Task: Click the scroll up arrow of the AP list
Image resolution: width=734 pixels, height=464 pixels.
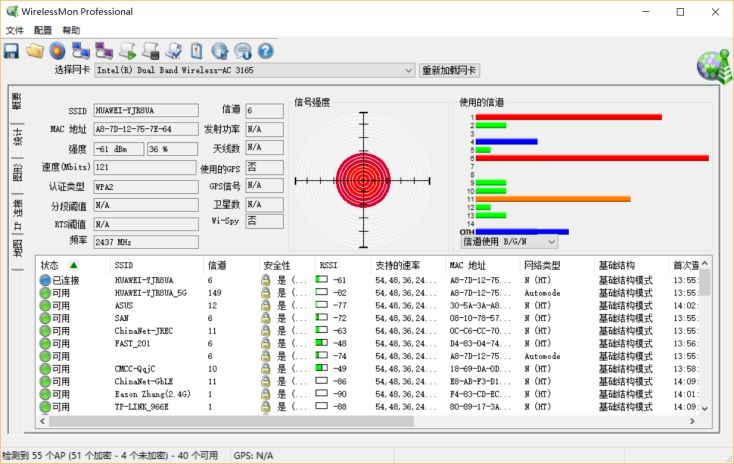Action: click(705, 264)
